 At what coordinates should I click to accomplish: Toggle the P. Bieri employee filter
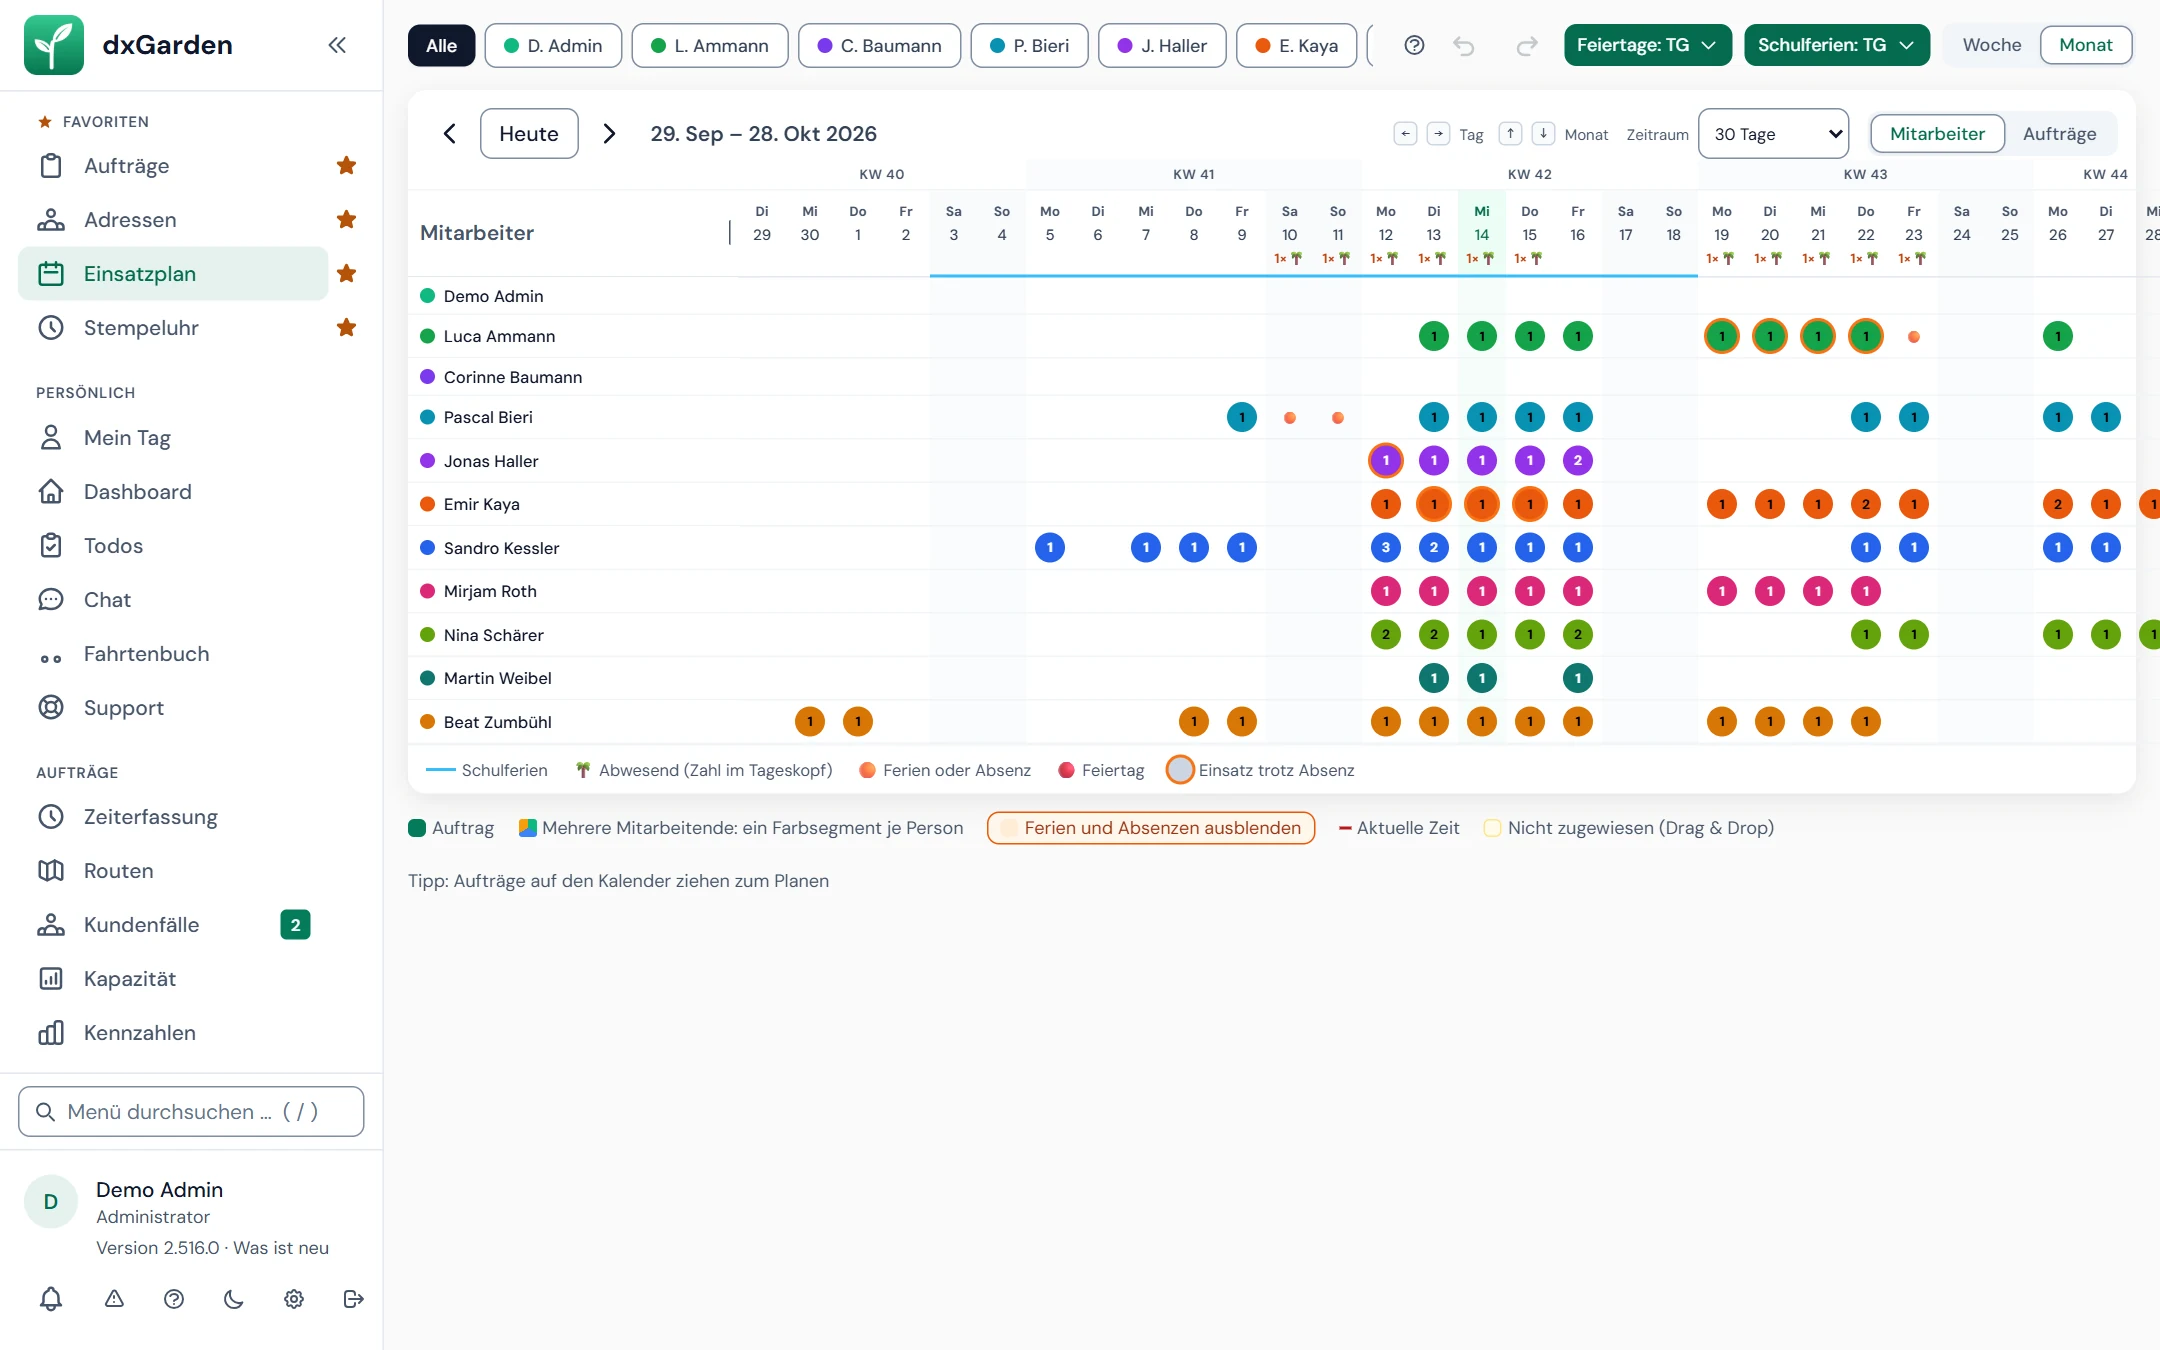(x=1030, y=46)
